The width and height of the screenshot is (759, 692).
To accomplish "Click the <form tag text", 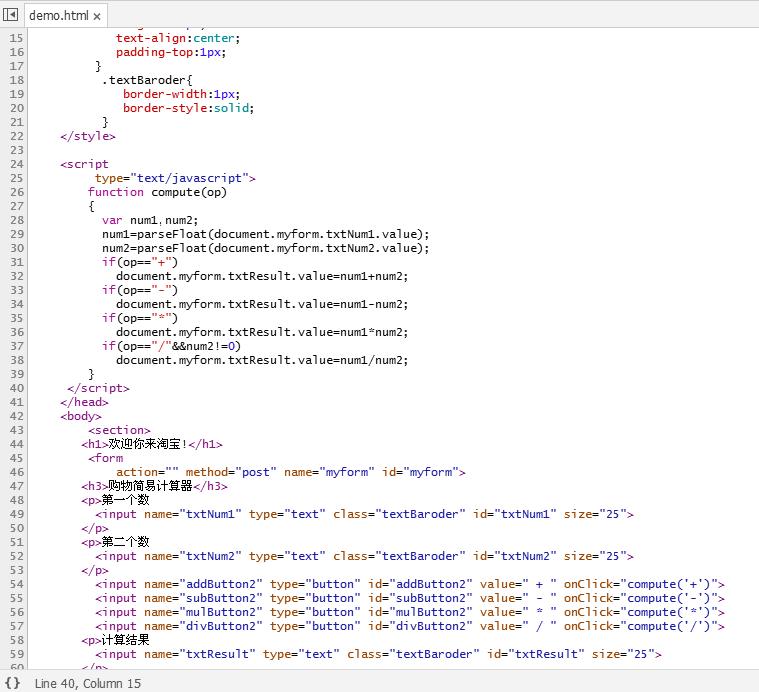I will [x=106, y=458].
